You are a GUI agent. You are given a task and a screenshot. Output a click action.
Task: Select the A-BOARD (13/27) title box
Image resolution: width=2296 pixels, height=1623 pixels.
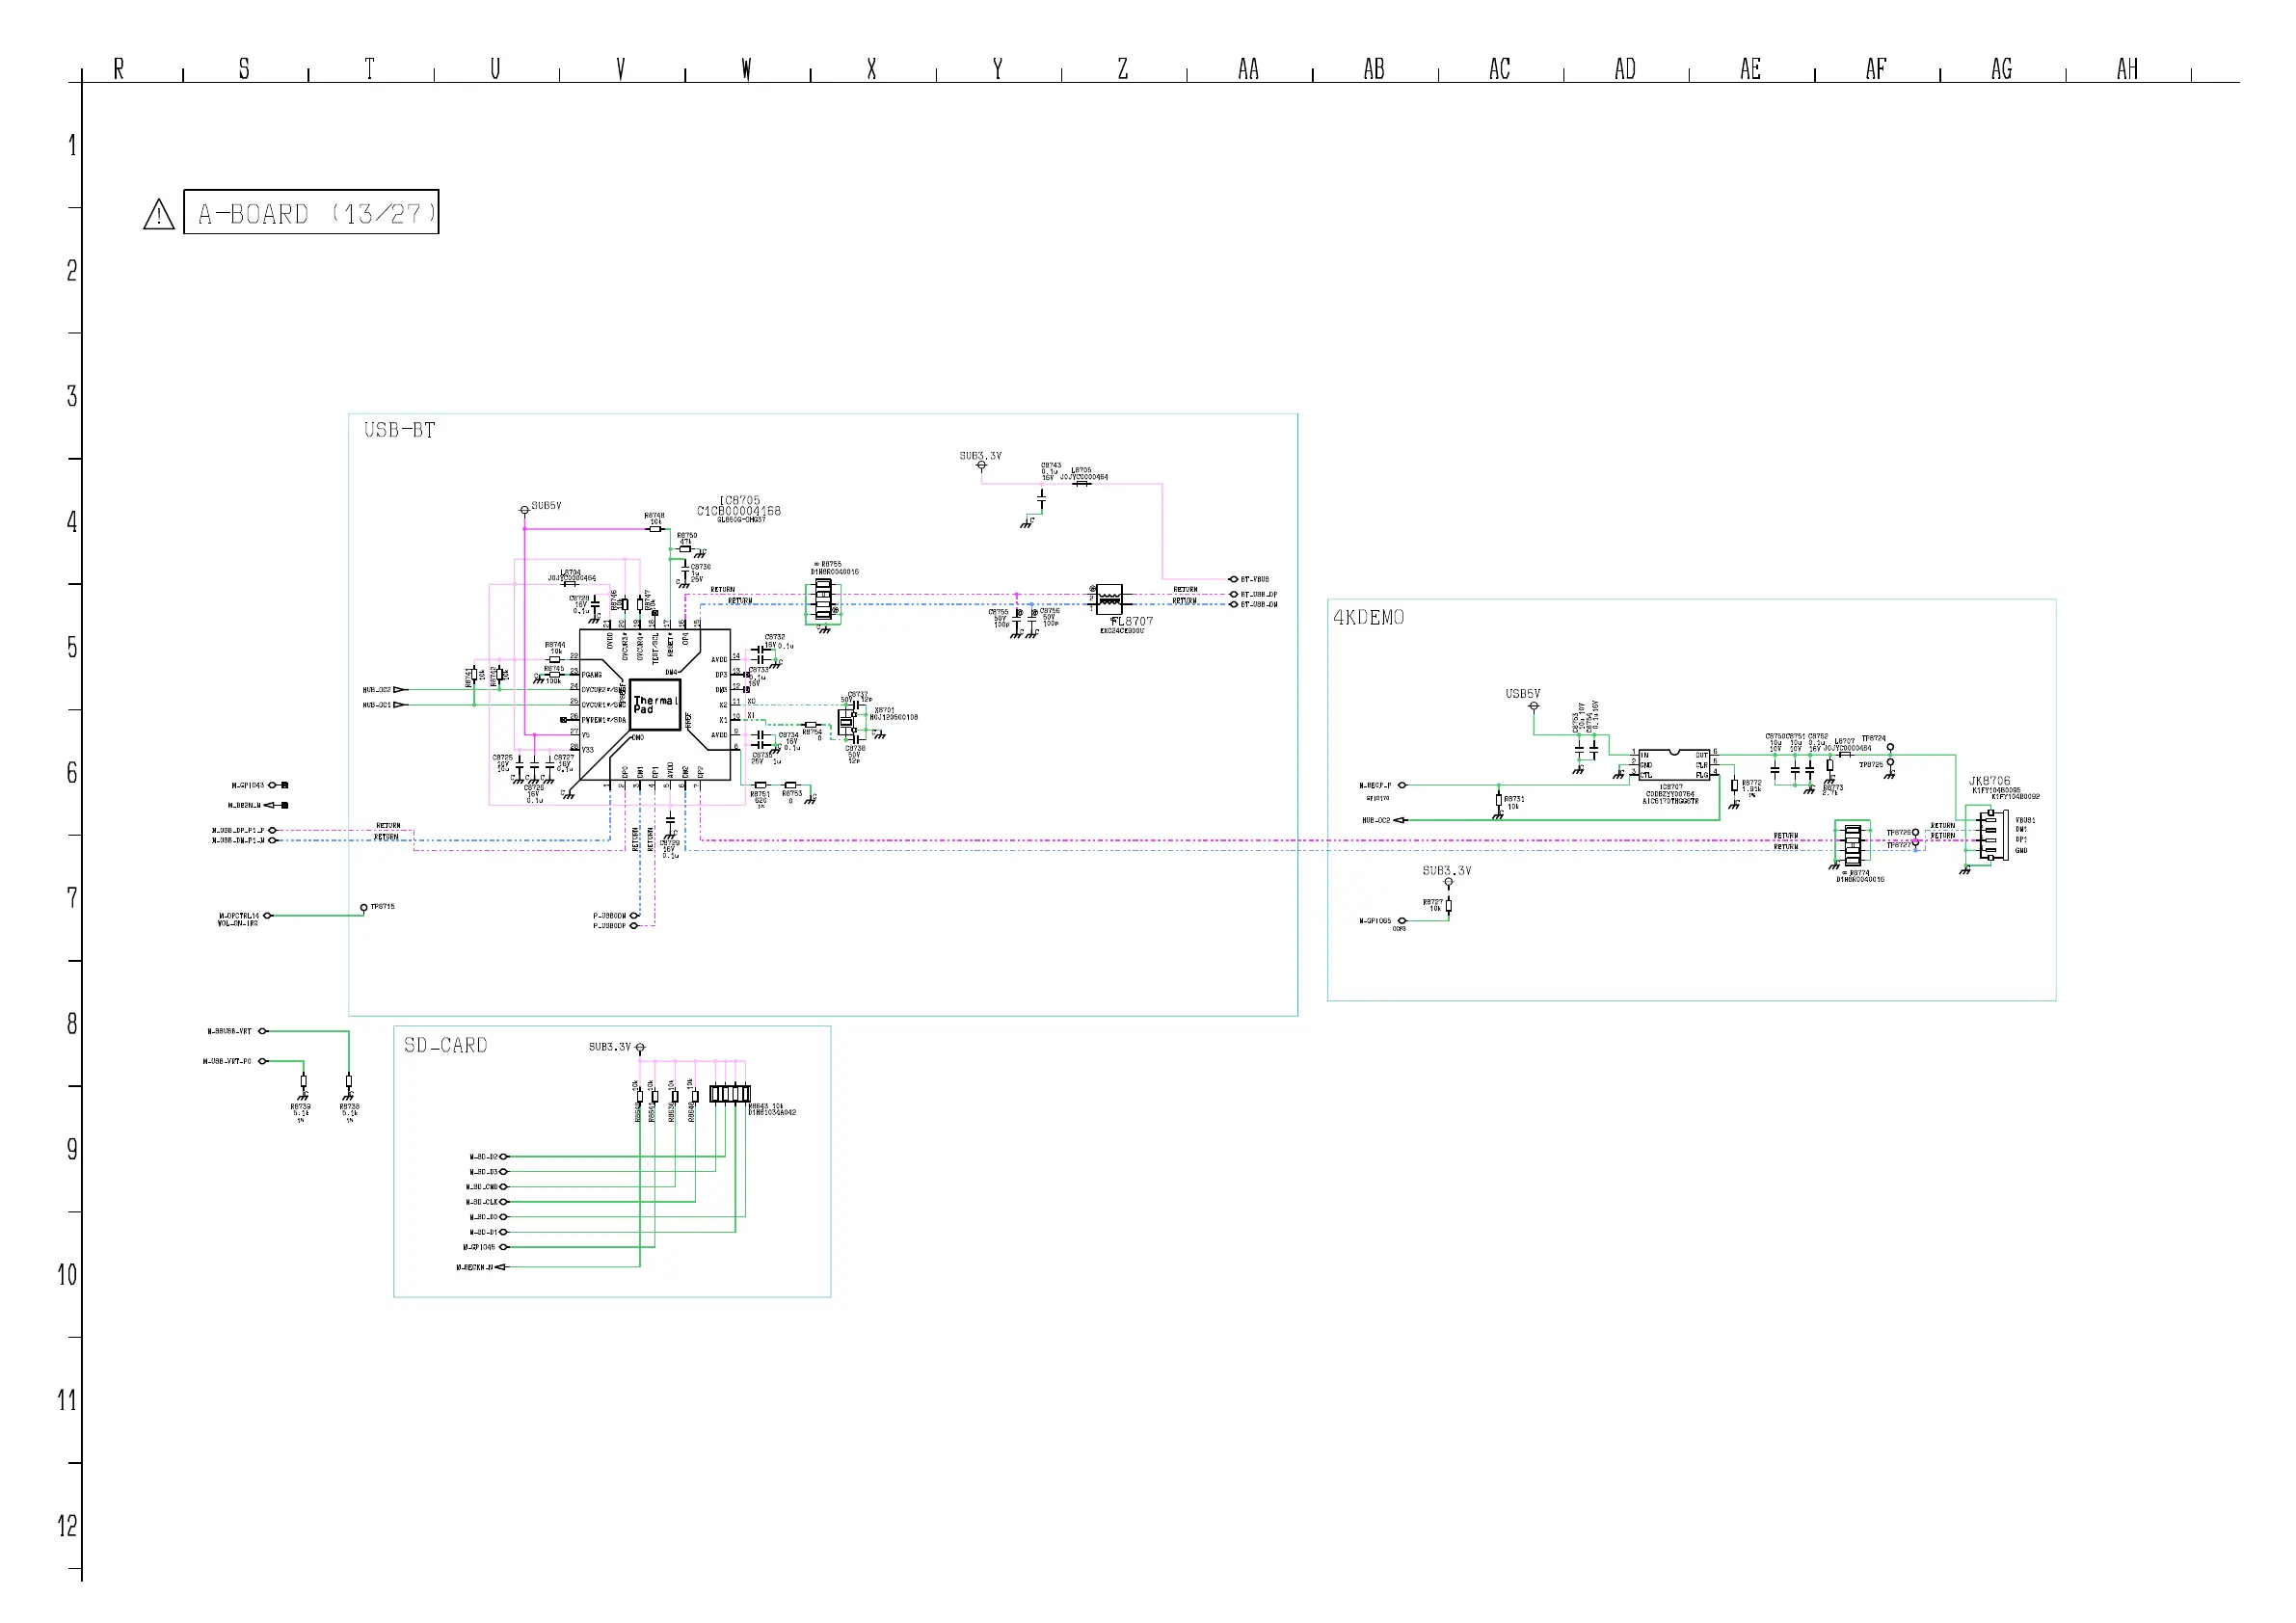[311, 212]
